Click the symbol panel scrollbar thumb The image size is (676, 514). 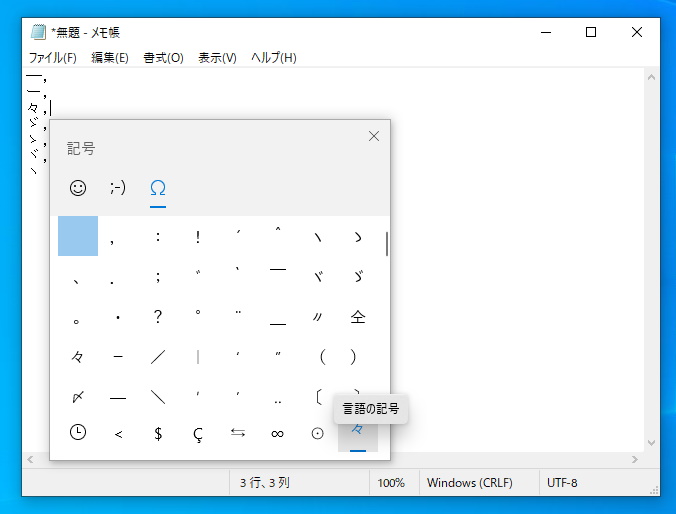387,244
